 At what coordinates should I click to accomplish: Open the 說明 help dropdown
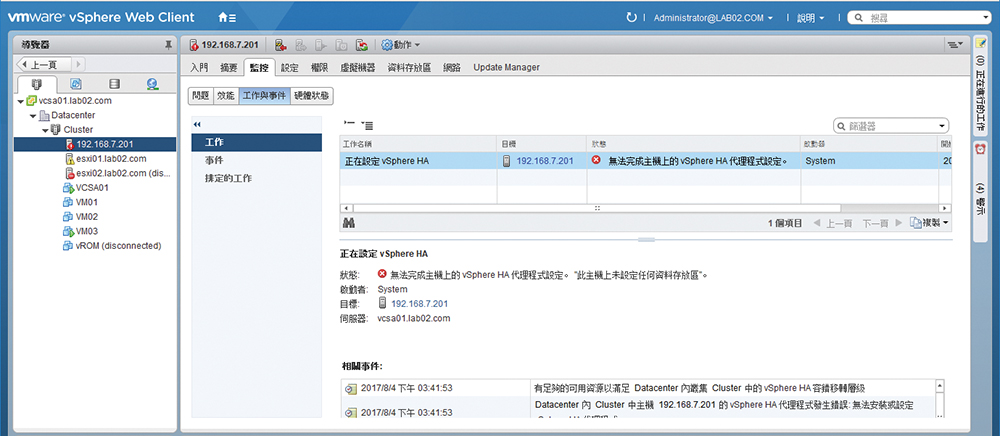pos(811,18)
